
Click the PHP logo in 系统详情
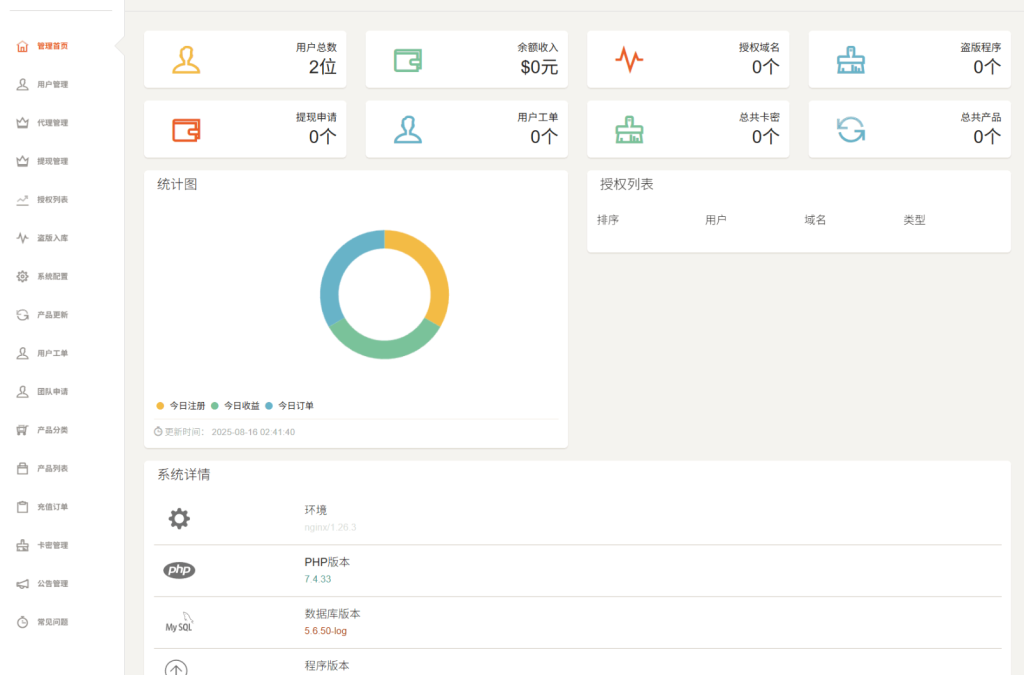pos(179,570)
